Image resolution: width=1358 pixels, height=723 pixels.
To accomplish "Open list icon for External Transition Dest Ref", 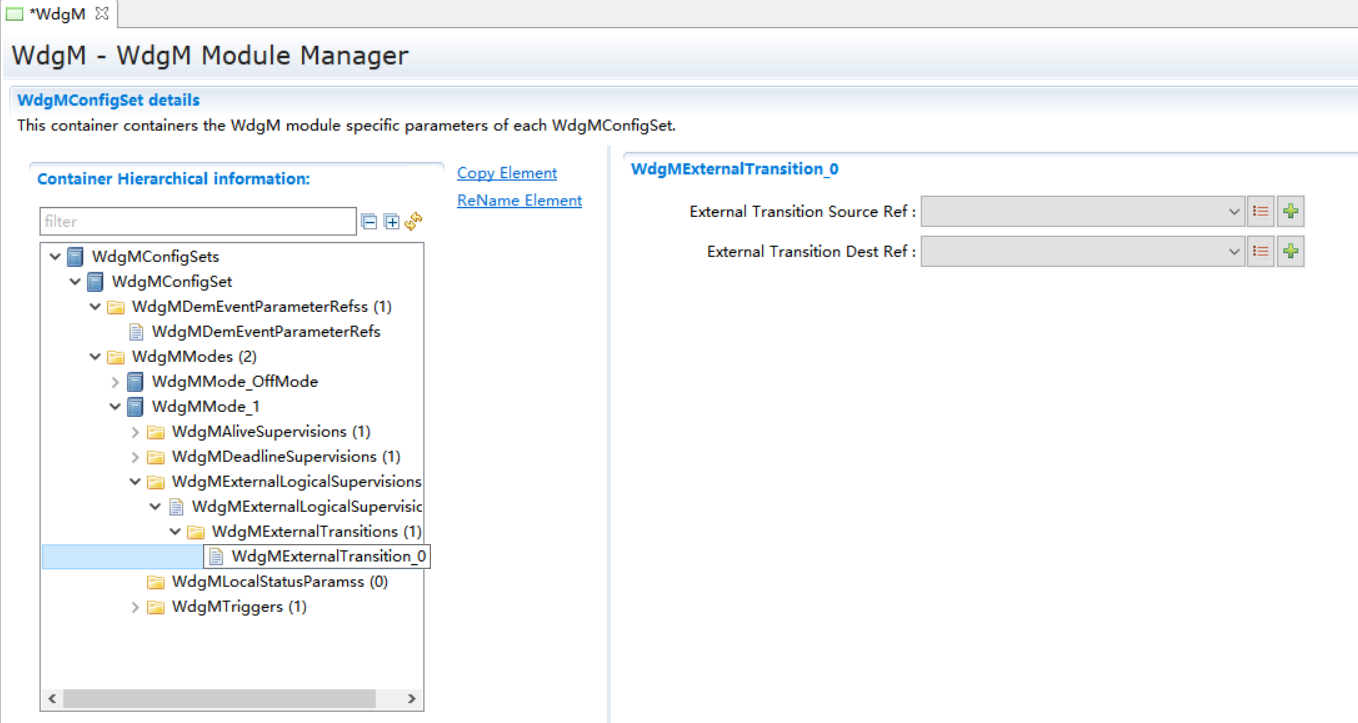I will point(1261,252).
